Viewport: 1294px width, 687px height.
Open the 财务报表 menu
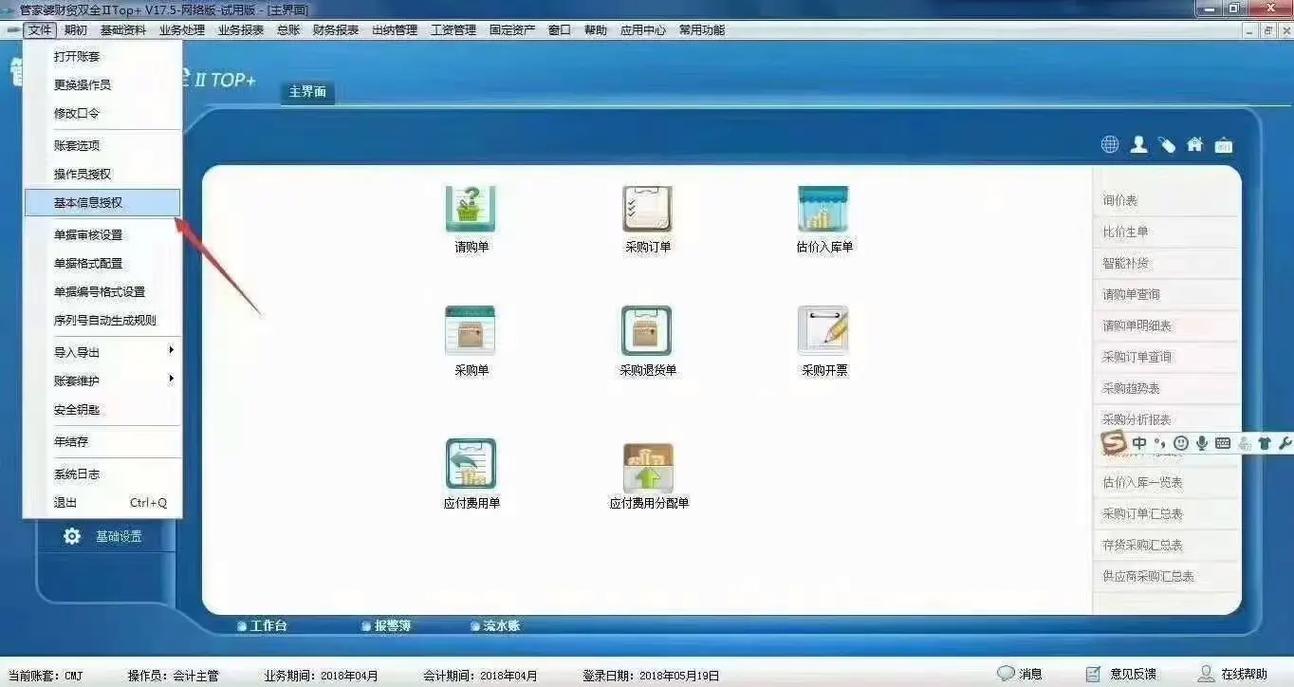click(336, 30)
